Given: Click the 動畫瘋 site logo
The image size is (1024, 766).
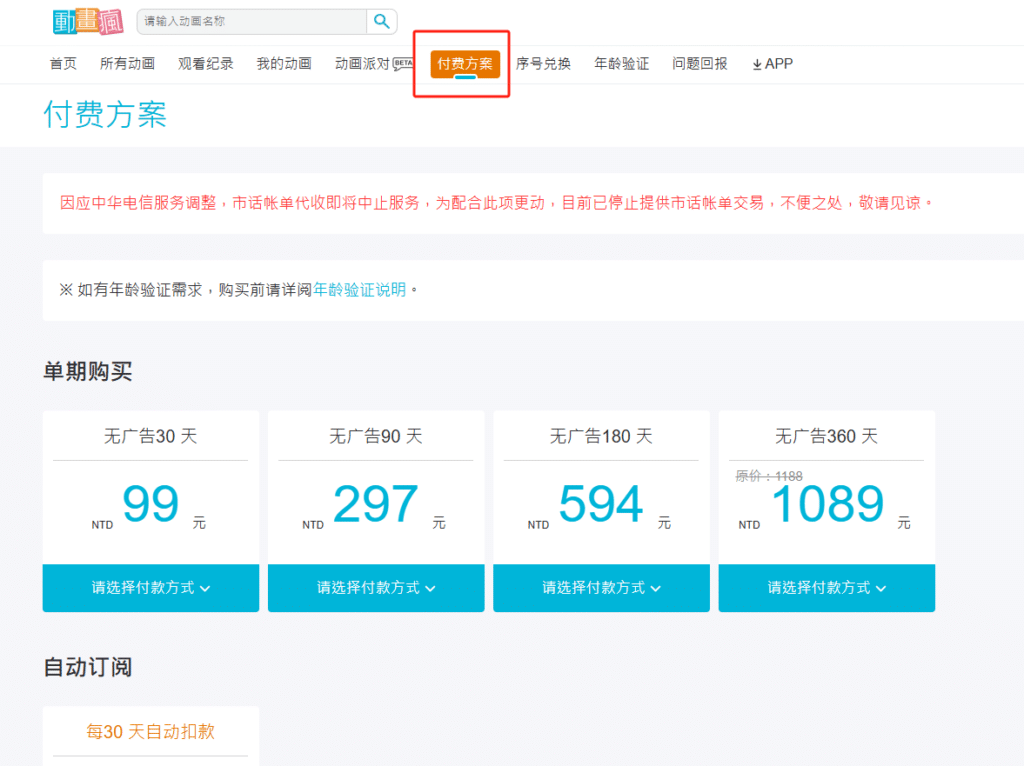Looking at the screenshot, I should pos(87,20).
